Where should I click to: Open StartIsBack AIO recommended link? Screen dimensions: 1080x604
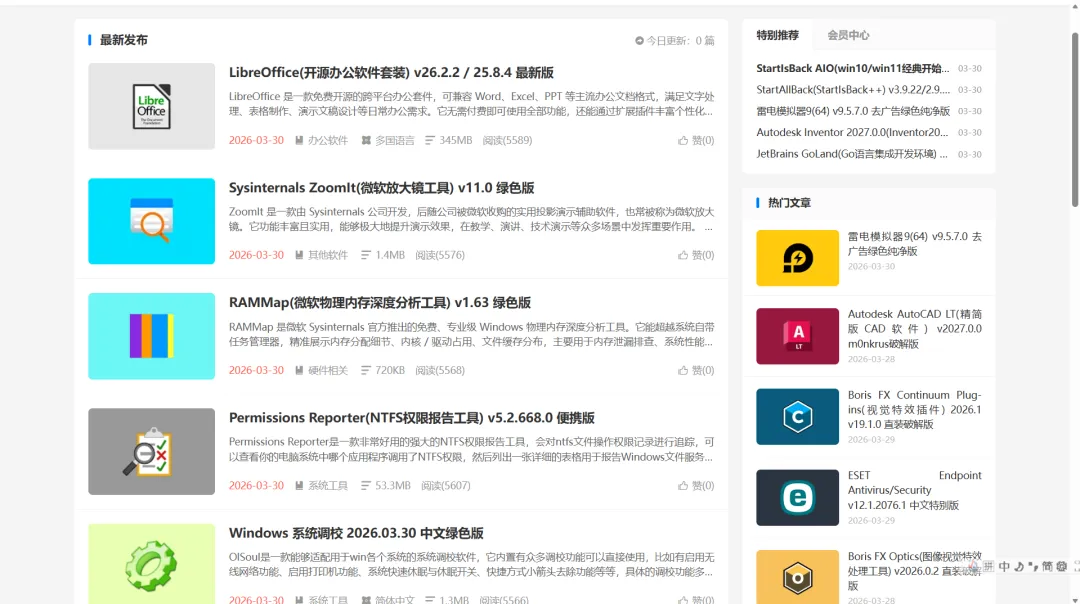tap(853, 68)
